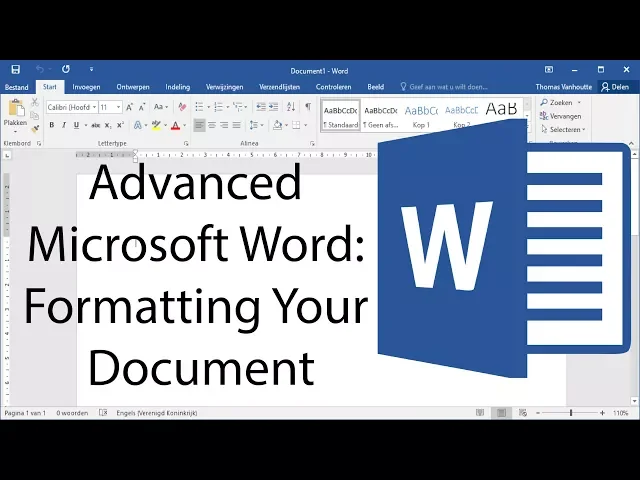Click the Zoeken find button
This screenshot has height=480, width=640.
pyautogui.click(x=557, y=102)
